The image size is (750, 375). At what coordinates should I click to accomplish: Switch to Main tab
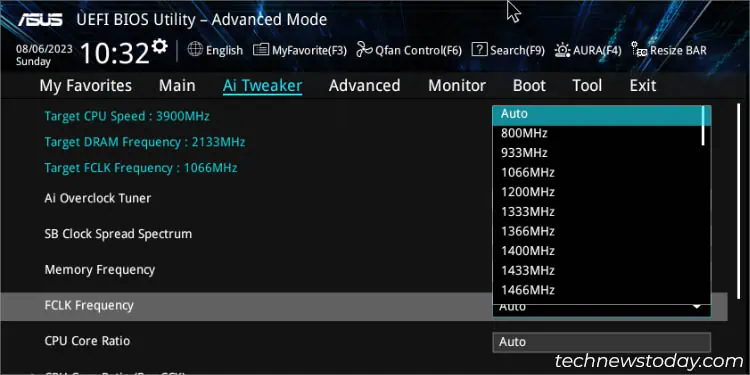point(177,86)
